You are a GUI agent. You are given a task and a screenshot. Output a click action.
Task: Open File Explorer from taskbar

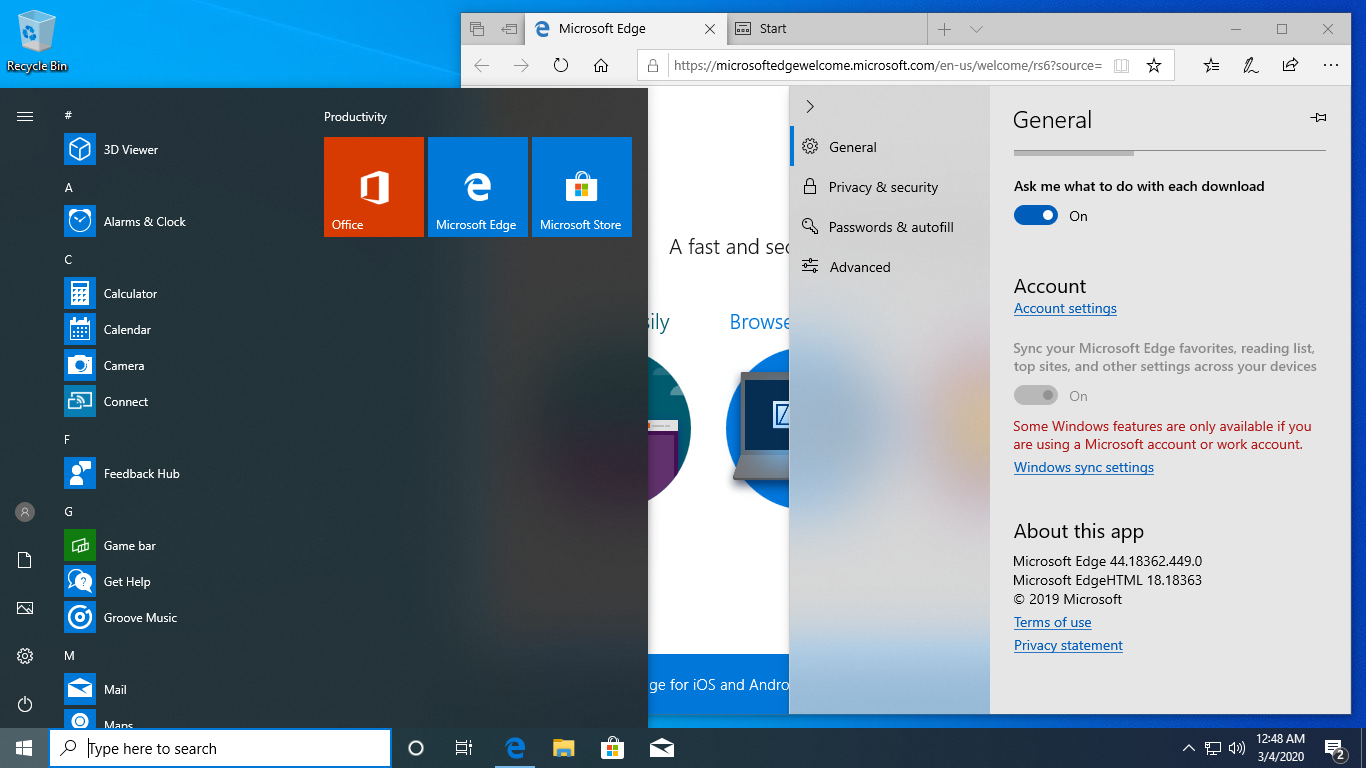pyautogui.click(x=564, y=748)
